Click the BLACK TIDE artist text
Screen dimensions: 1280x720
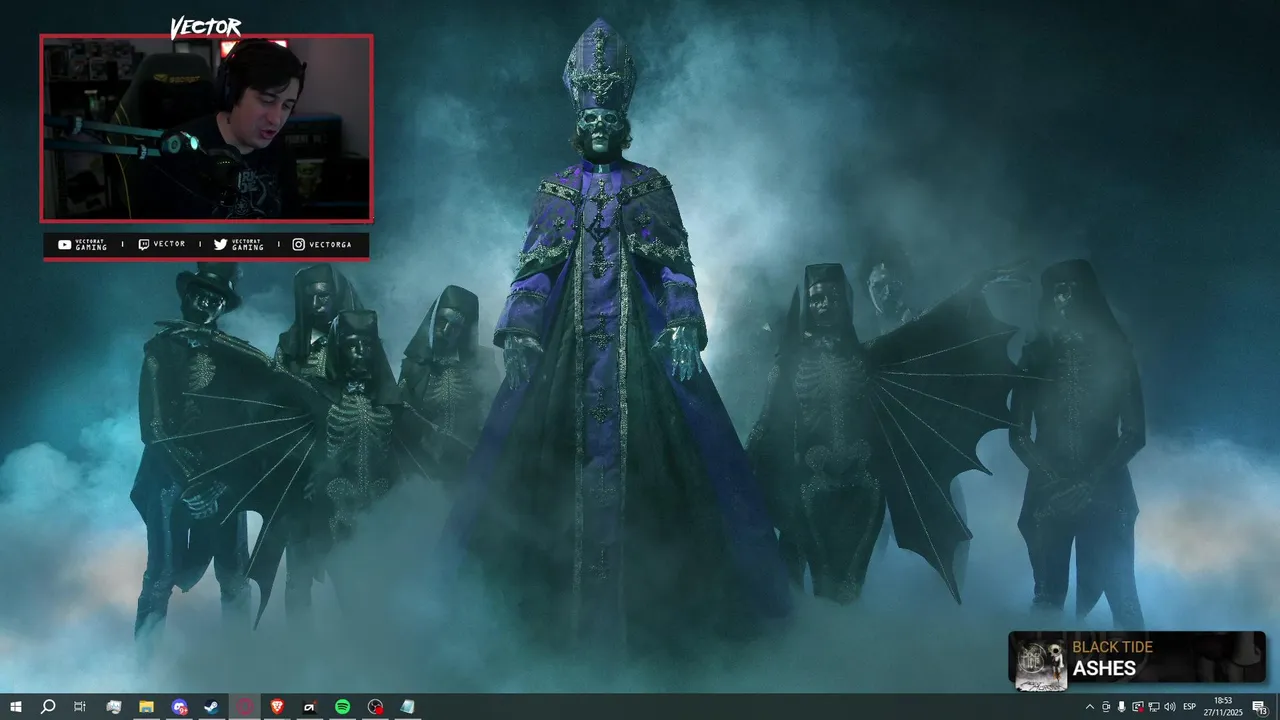(x=1112, y=647)
